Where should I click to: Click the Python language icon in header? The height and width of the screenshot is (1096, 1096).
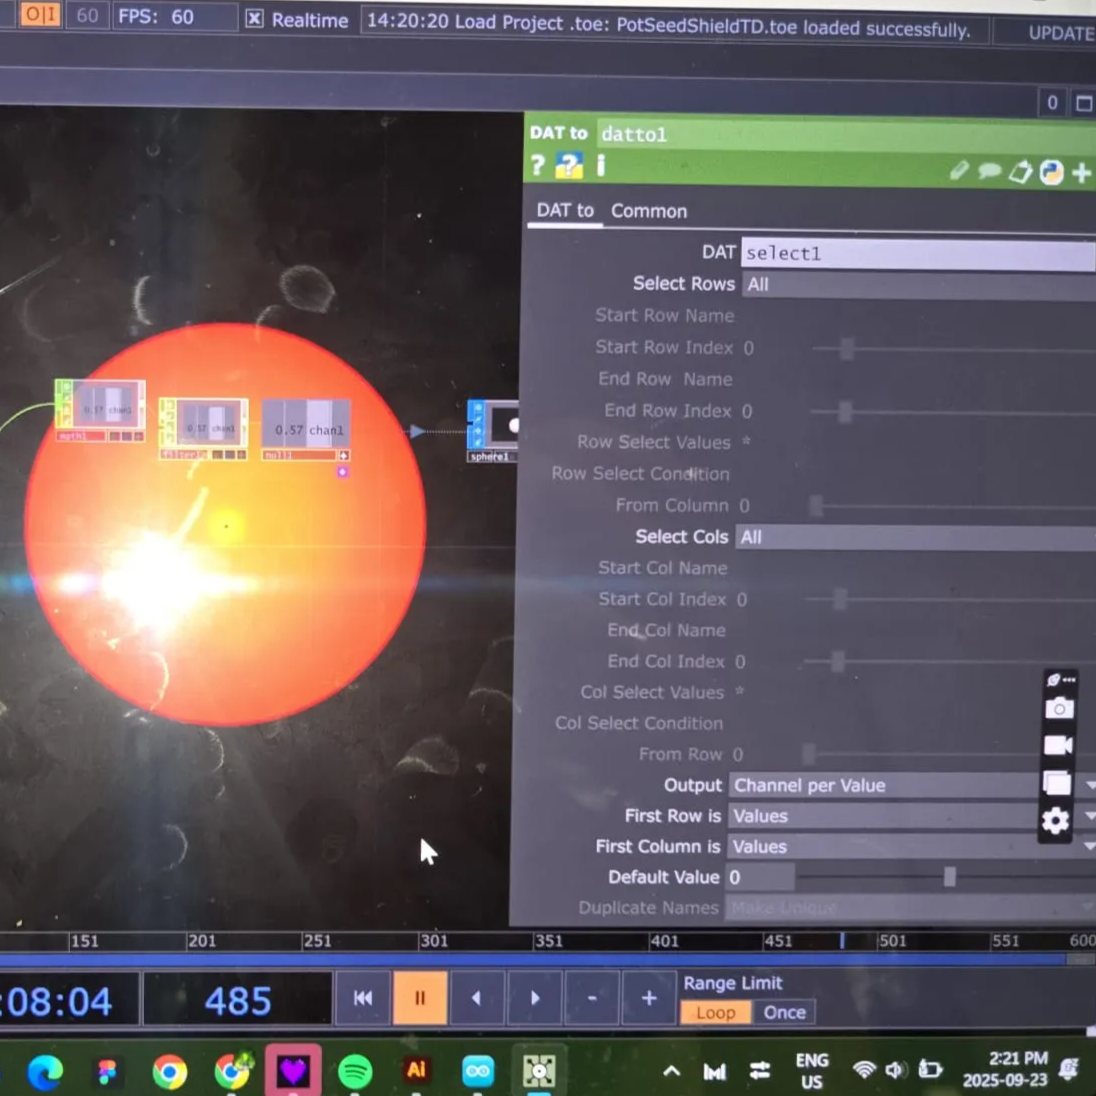click(x=1051, y=172)
